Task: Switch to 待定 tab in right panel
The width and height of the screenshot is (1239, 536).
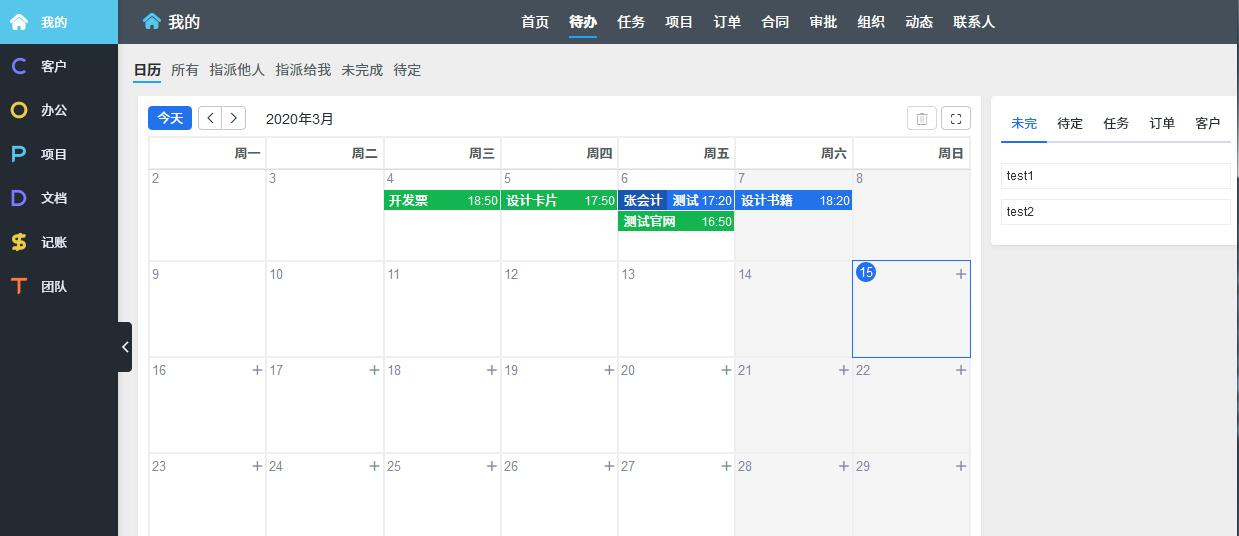Action: tap(1070, 123)
